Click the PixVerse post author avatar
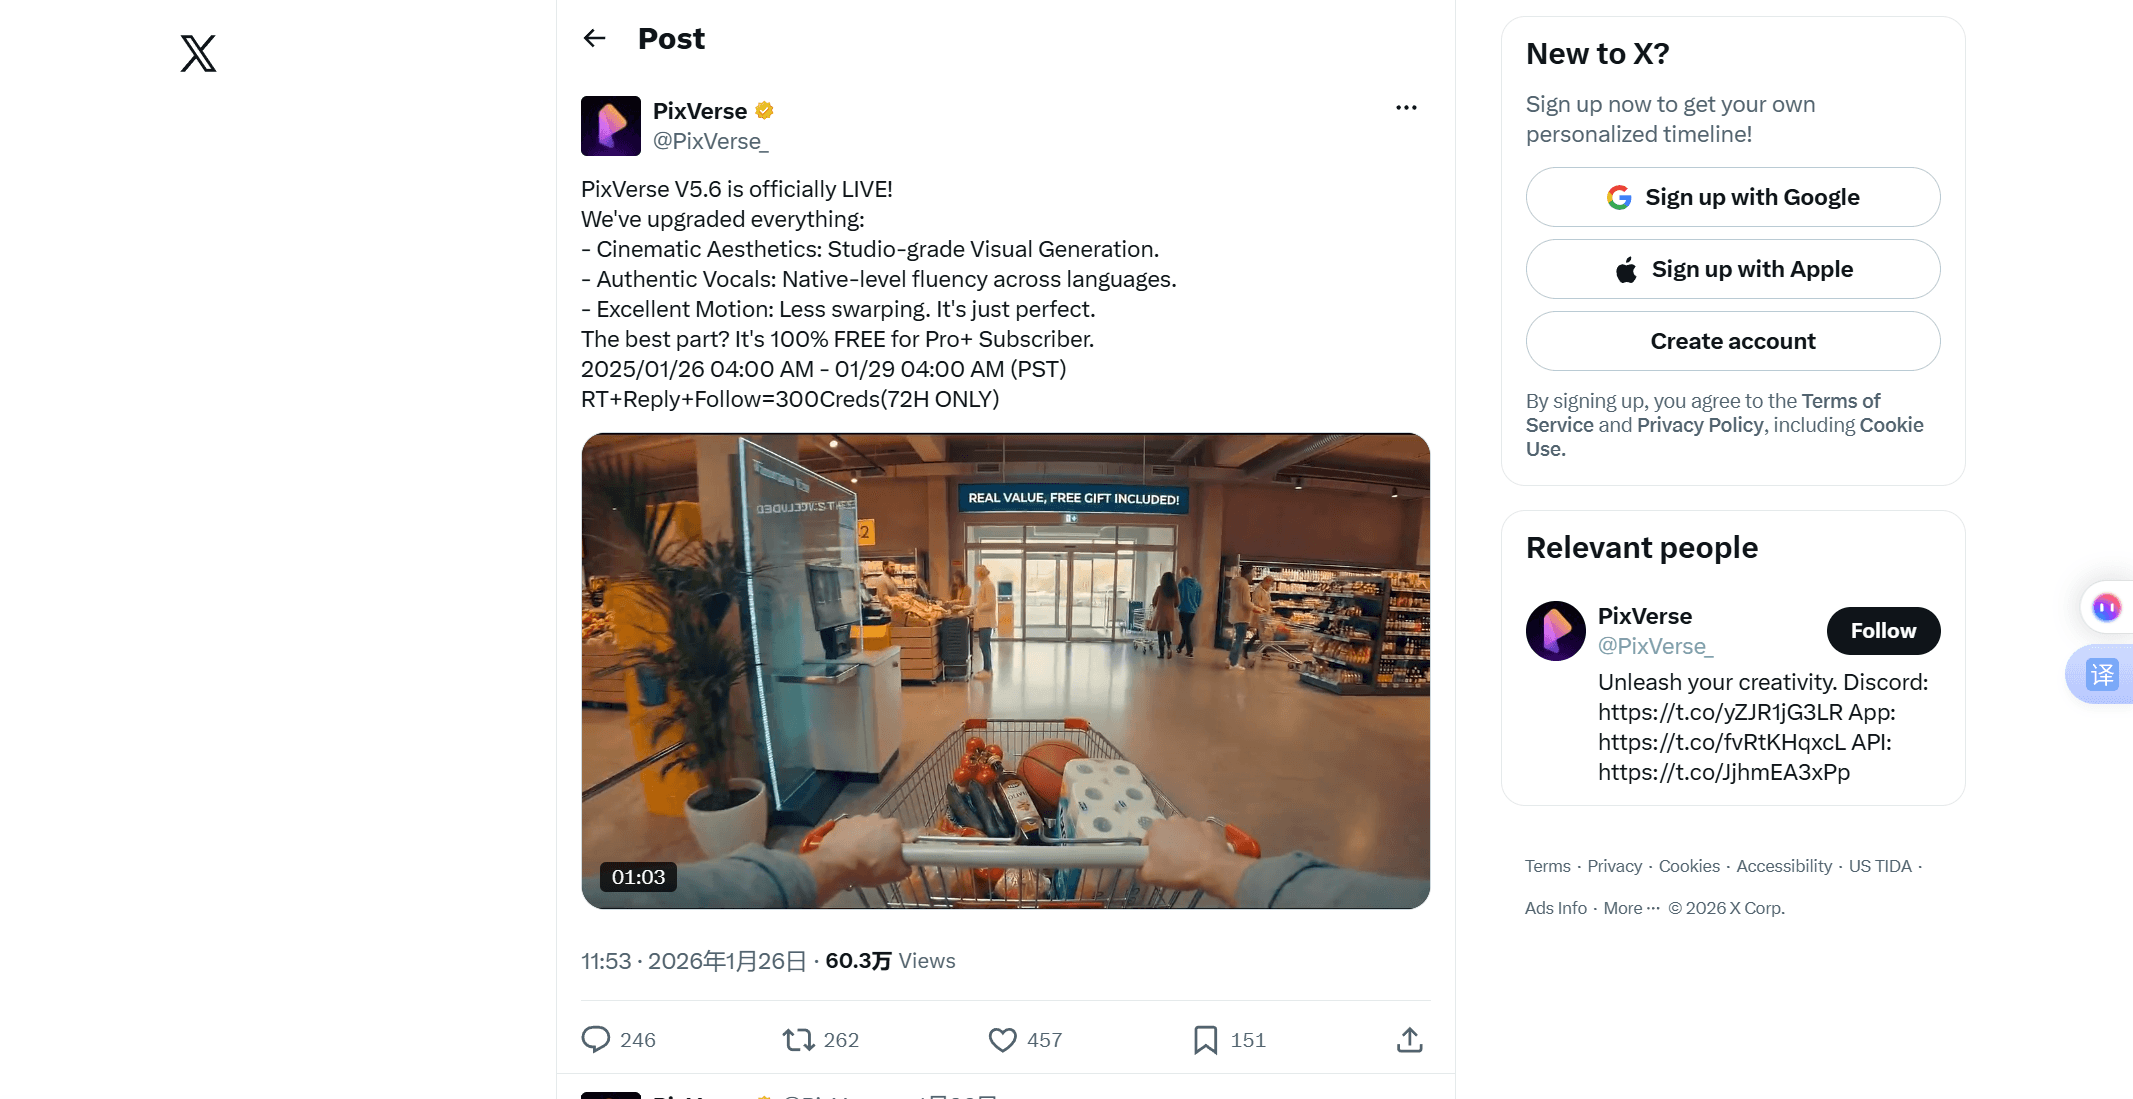Viewport: 2133px width, 1099px height. [611, 126]
